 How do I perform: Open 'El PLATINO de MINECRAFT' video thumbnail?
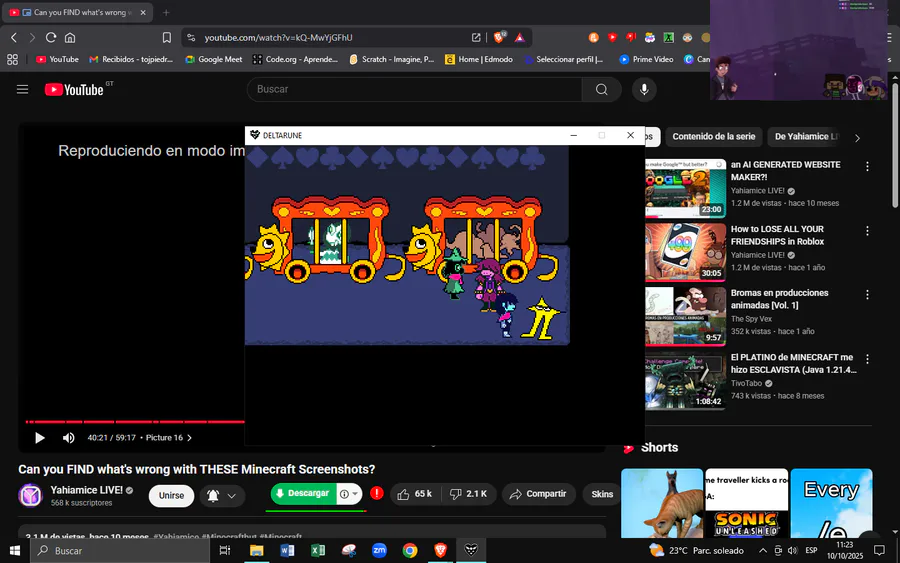[685, 381]
